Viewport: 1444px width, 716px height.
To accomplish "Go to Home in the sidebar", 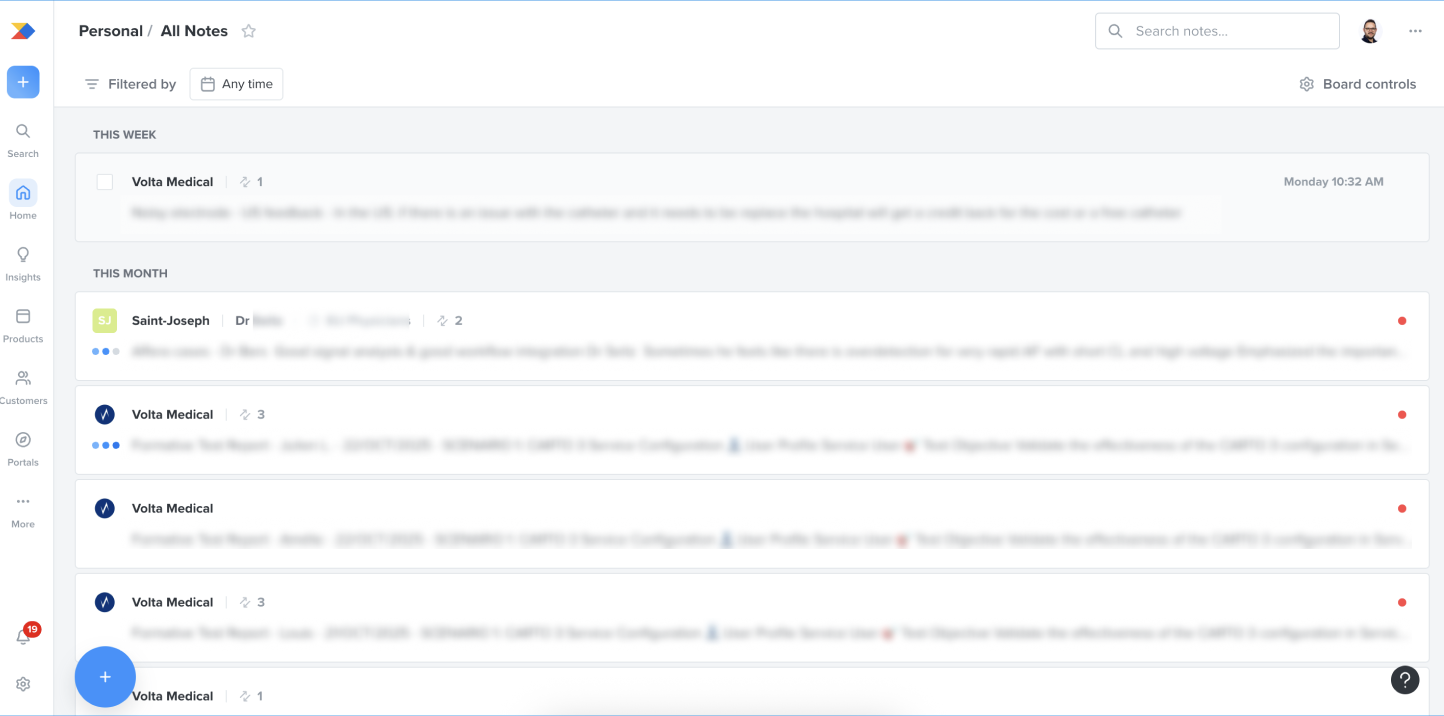I will pyautogui.click(x=23, y=201).
